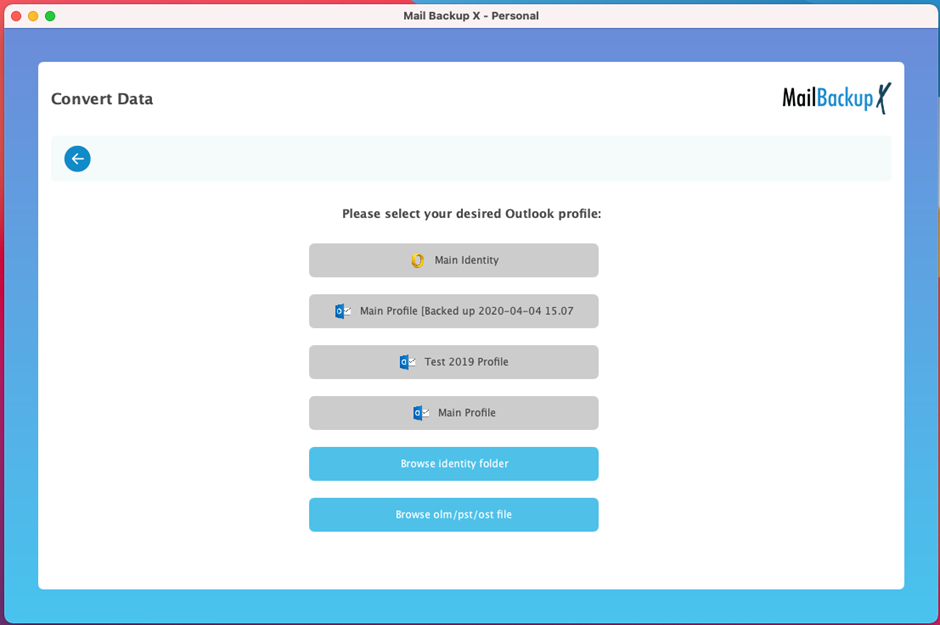Click Outlook icon on the backed-up Main Profile
This screenshot has height=625, width=940.
coord(343,311)
